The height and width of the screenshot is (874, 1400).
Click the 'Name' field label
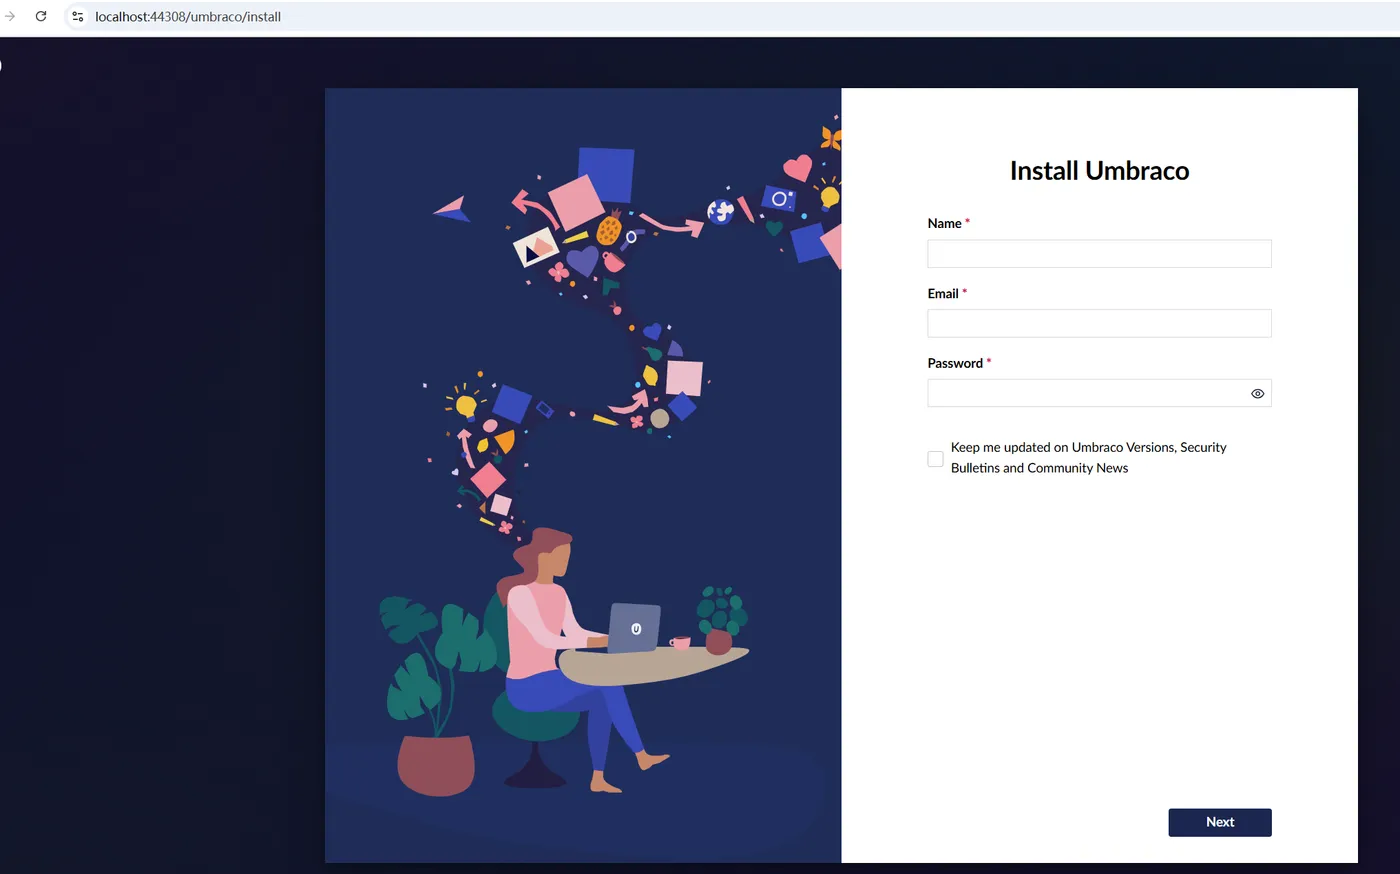tap(944, 223)
